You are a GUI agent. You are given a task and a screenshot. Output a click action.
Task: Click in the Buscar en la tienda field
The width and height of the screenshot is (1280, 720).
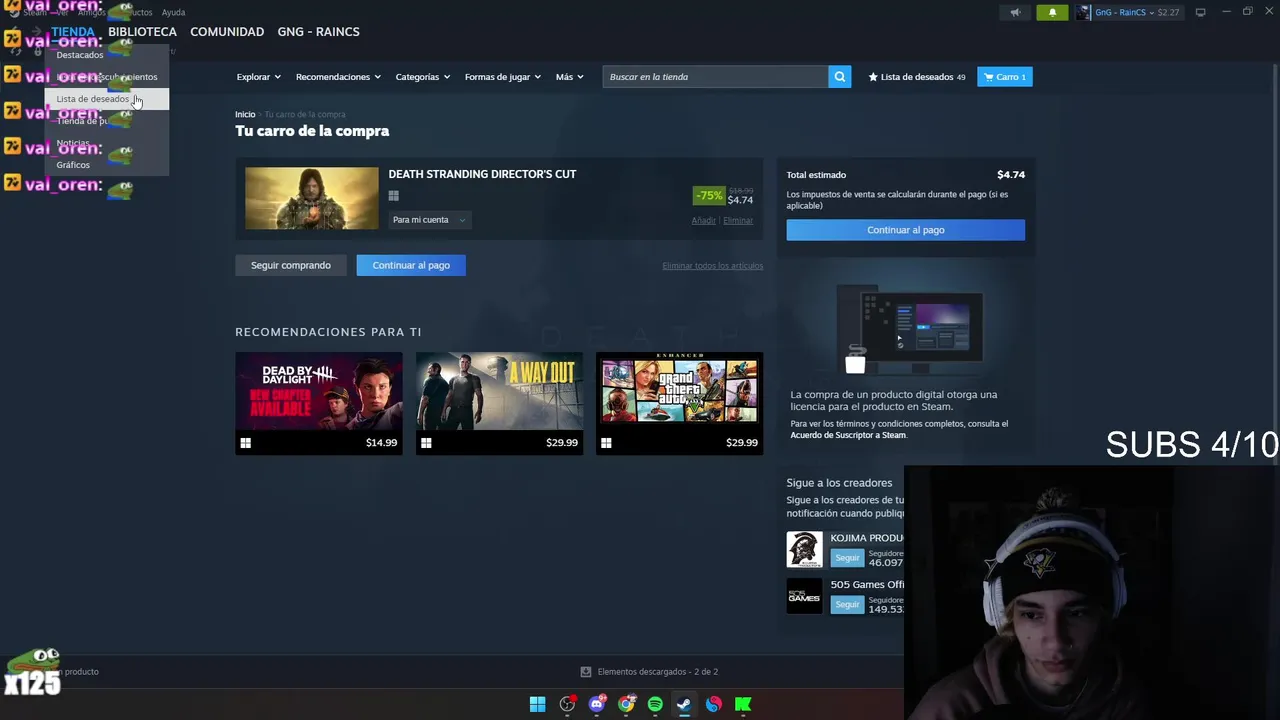click(x=716, y=77)
